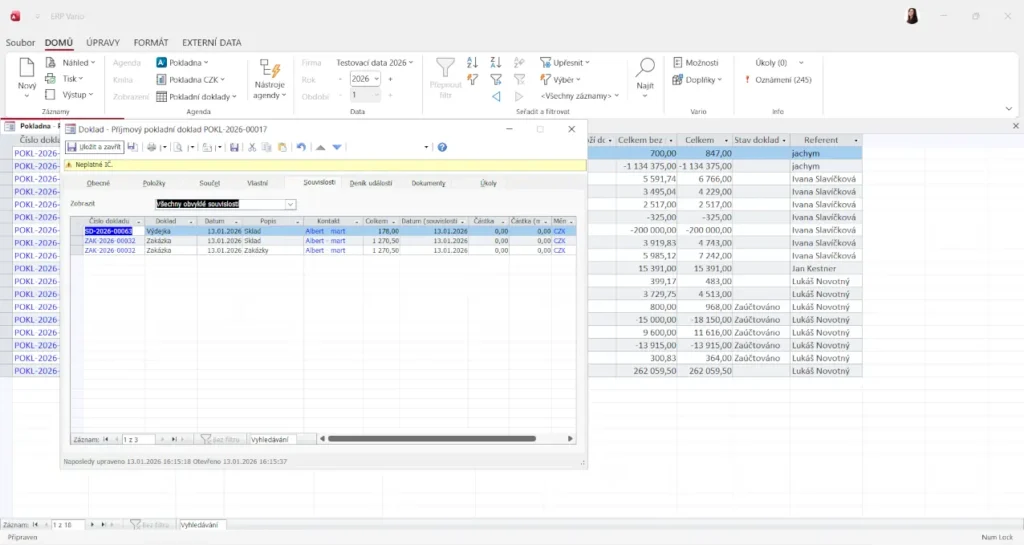This screenshot has width=1024, height=545.
Task: Switch to the Dokumenty tab in dialog
Action: pos(428,183)
